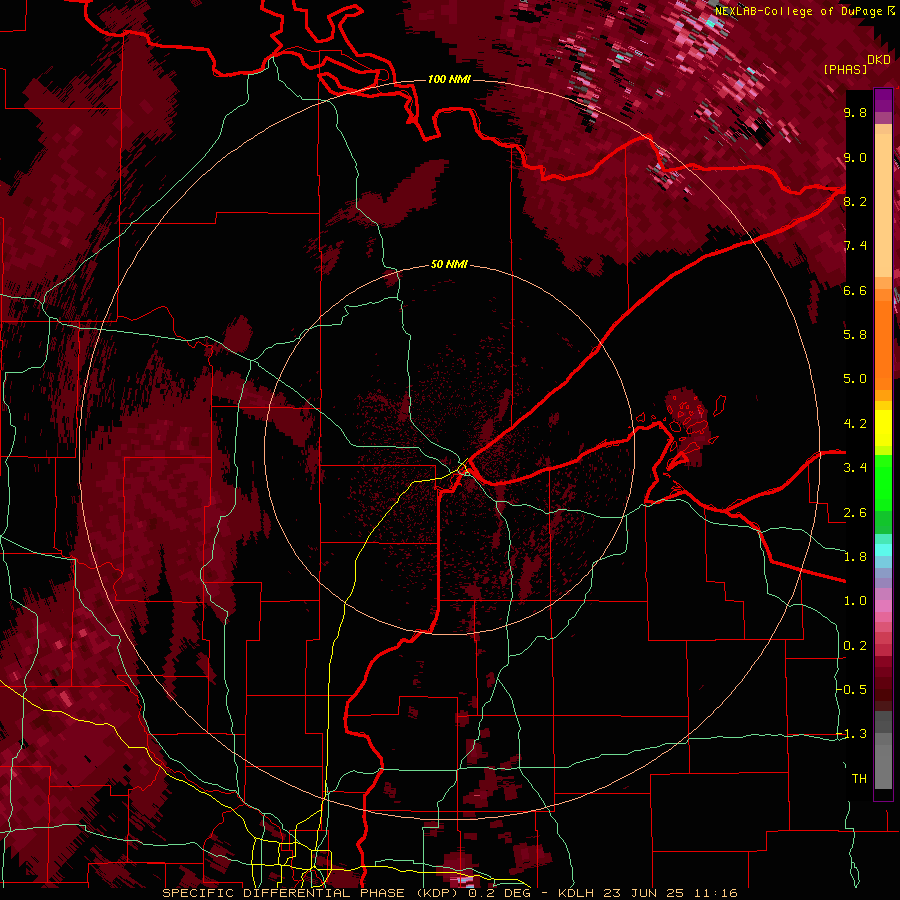900x900 pixels.
Task: Select the 8.2 value on the legend
Action: tap(855, 201)
